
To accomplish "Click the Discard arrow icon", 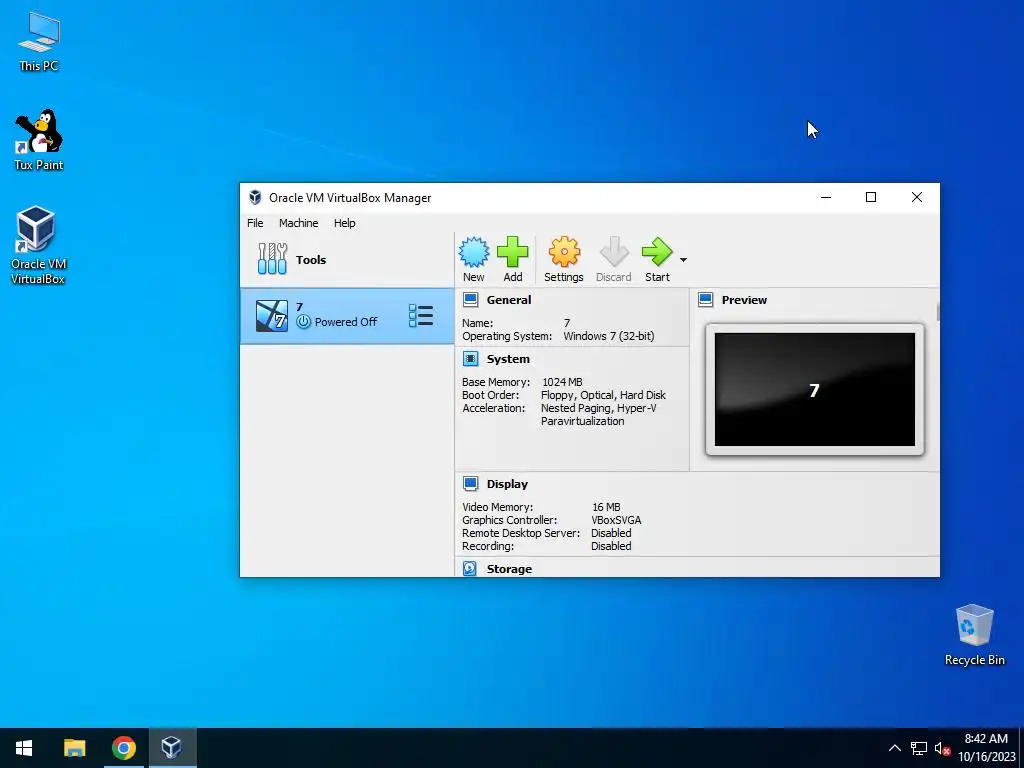I will [x=613, y=252].
